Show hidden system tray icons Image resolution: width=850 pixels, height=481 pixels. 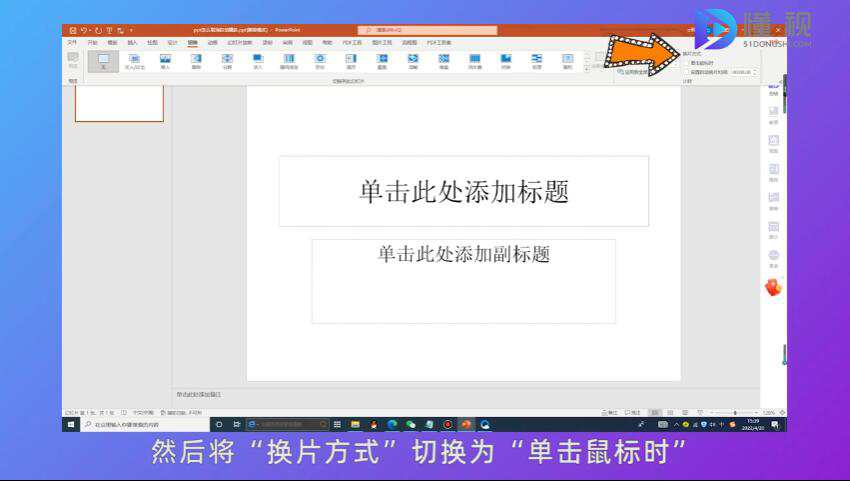click(676, 424)
